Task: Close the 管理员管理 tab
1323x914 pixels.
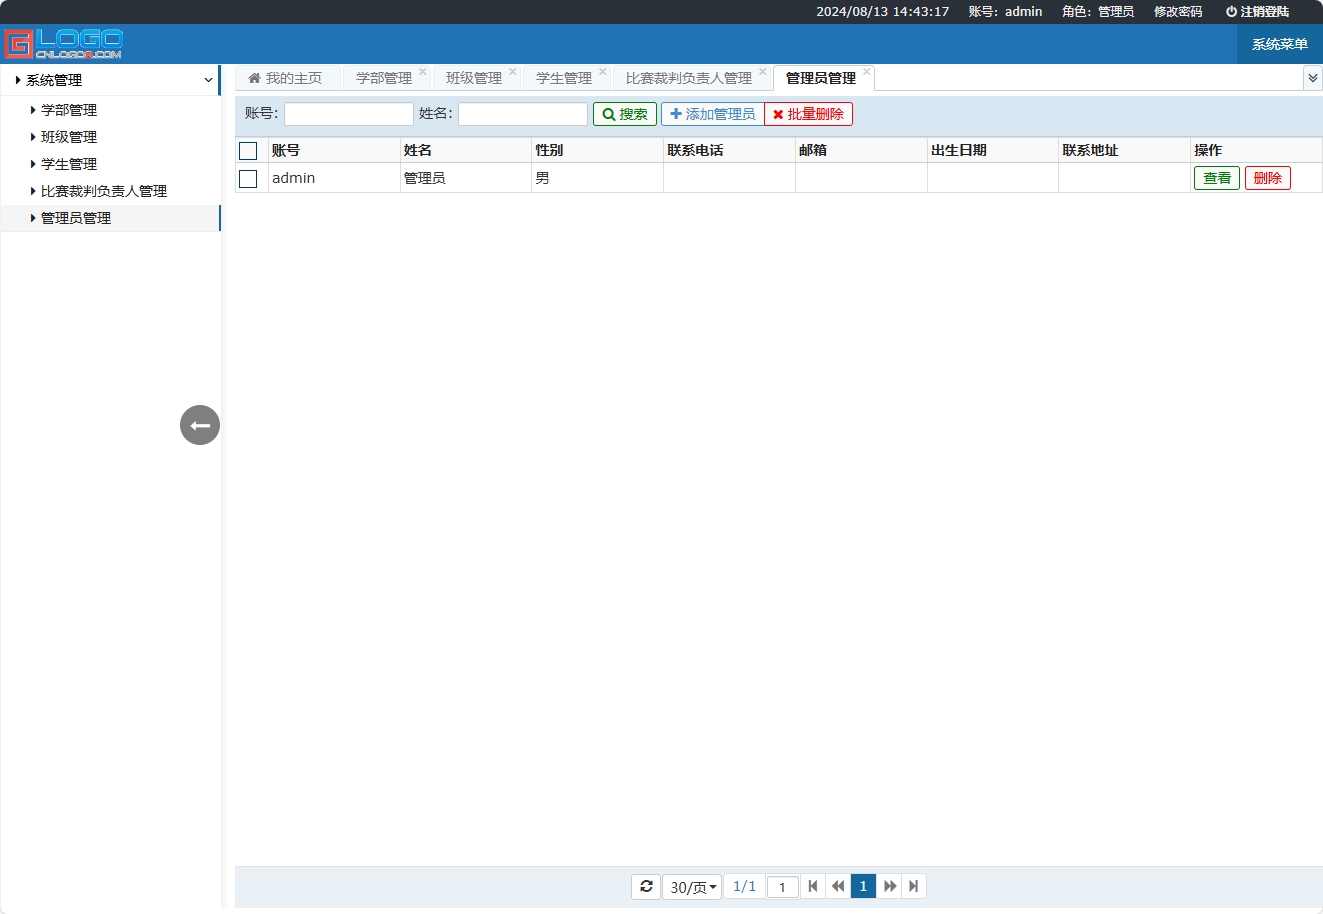Action: point(867,71)
